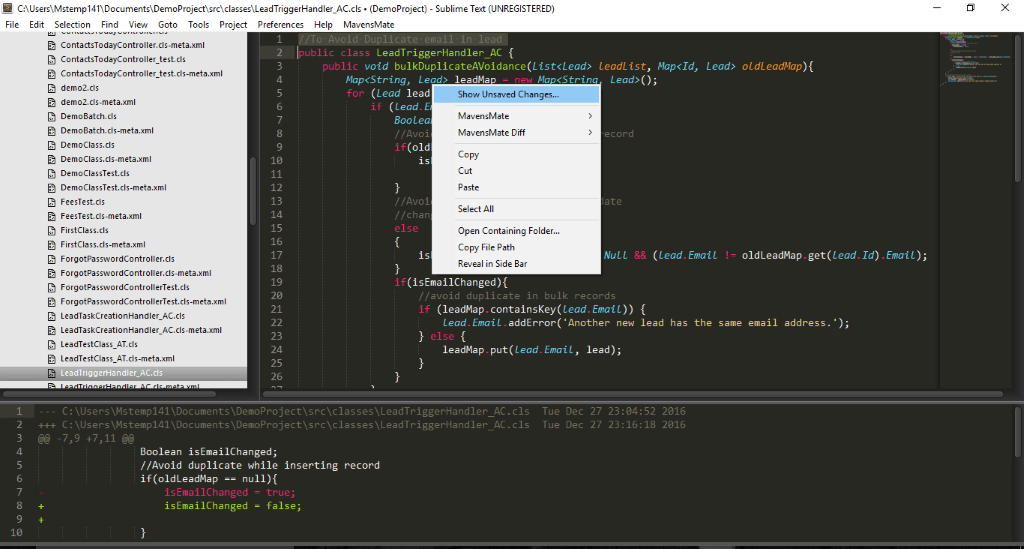Screen dimensions: 1024x549
Task: Click file icon beside ForgotPasswordControllerTest.cls
Action: 52,288
